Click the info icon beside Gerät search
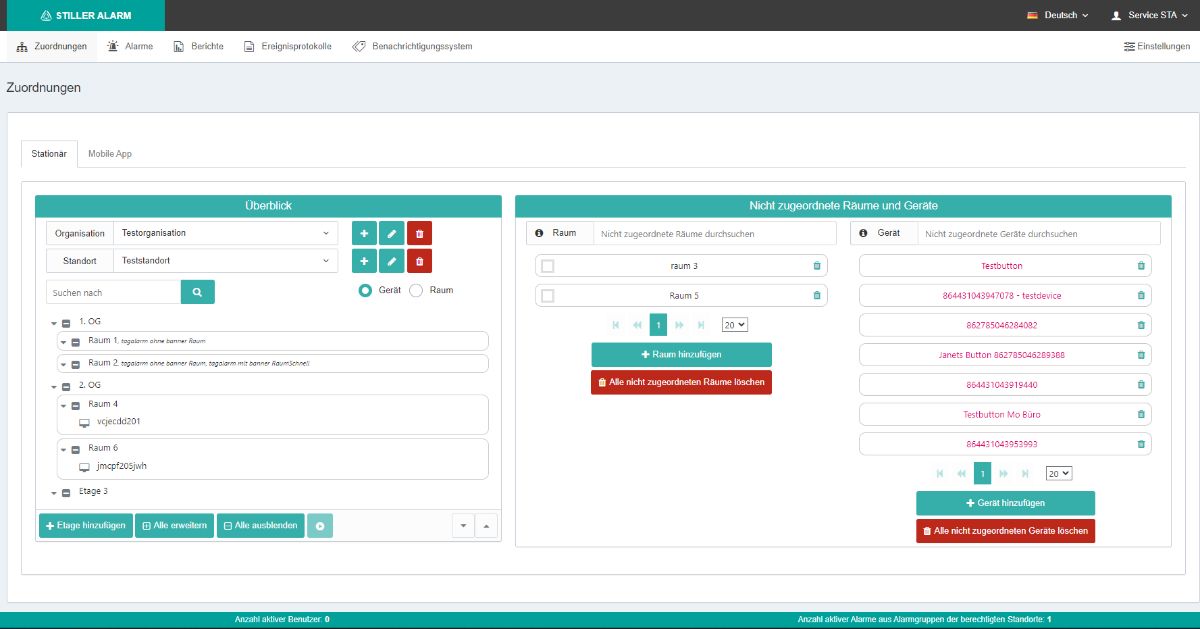1200x629 pixels. coord(863,233)
